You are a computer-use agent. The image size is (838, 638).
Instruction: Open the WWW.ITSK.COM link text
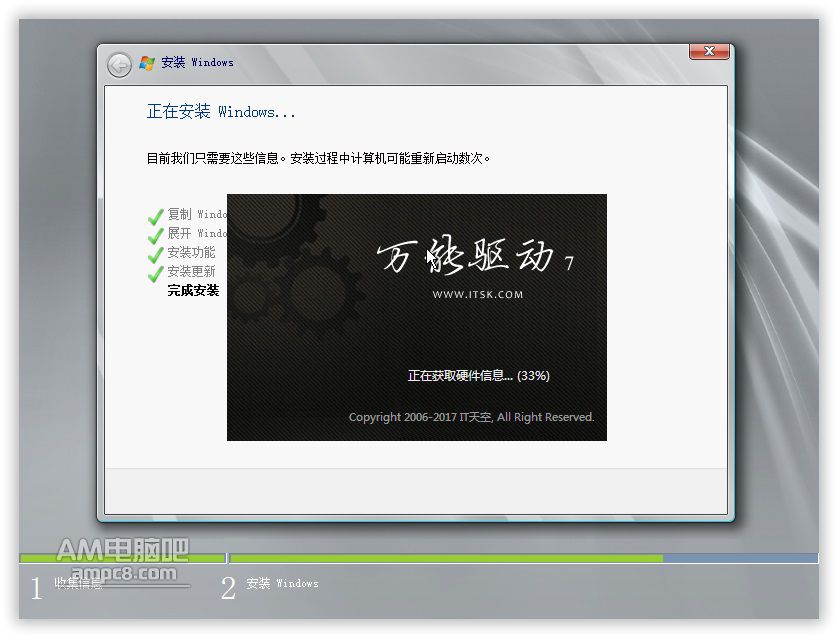pos(478,294)
